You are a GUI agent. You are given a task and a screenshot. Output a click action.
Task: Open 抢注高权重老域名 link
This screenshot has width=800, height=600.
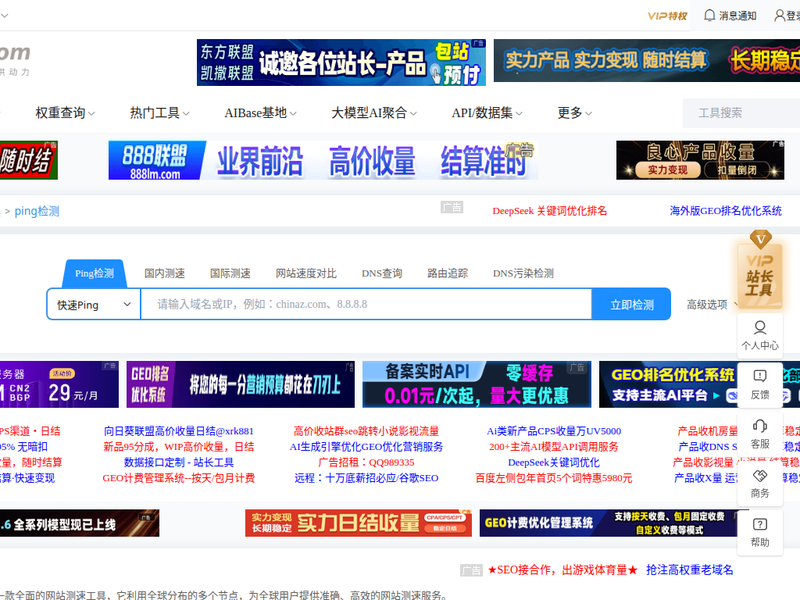pos(689,570)
